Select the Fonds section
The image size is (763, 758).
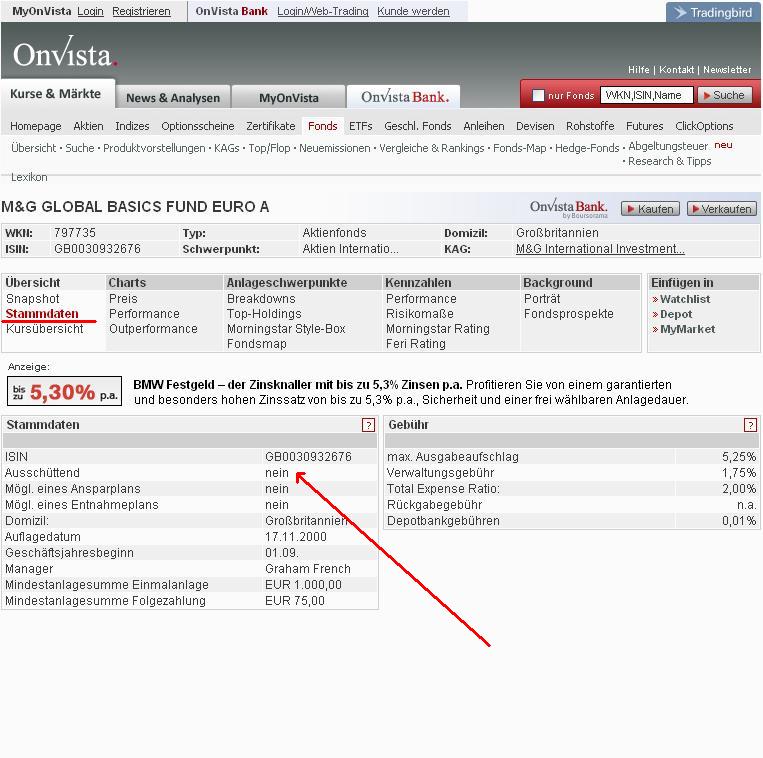click(322, 126)
